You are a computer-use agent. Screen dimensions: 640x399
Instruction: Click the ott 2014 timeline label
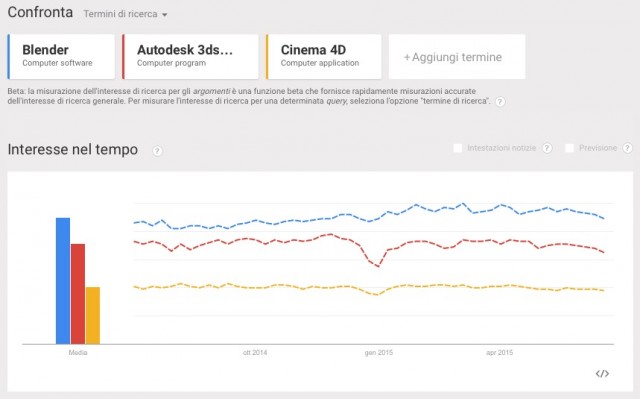pos(255,352)
